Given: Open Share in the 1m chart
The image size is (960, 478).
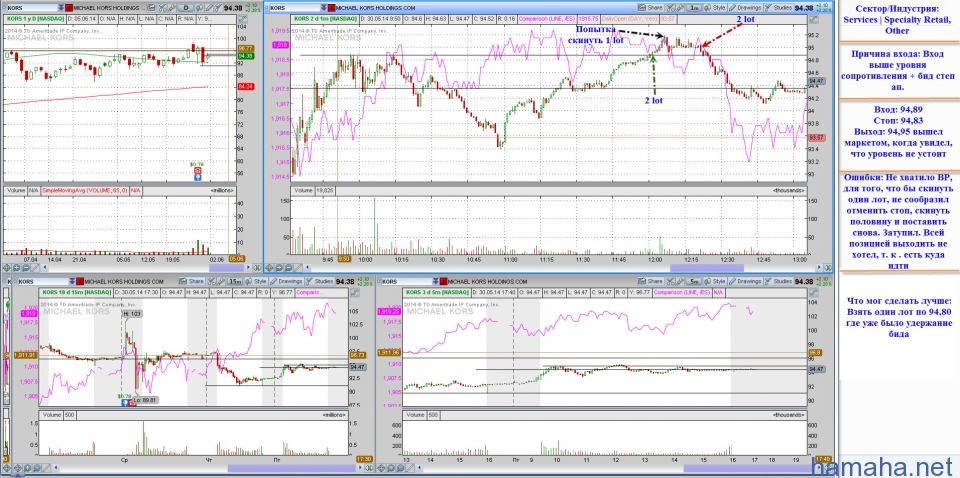Looking at the screenshot, I should tap(651, 7).
